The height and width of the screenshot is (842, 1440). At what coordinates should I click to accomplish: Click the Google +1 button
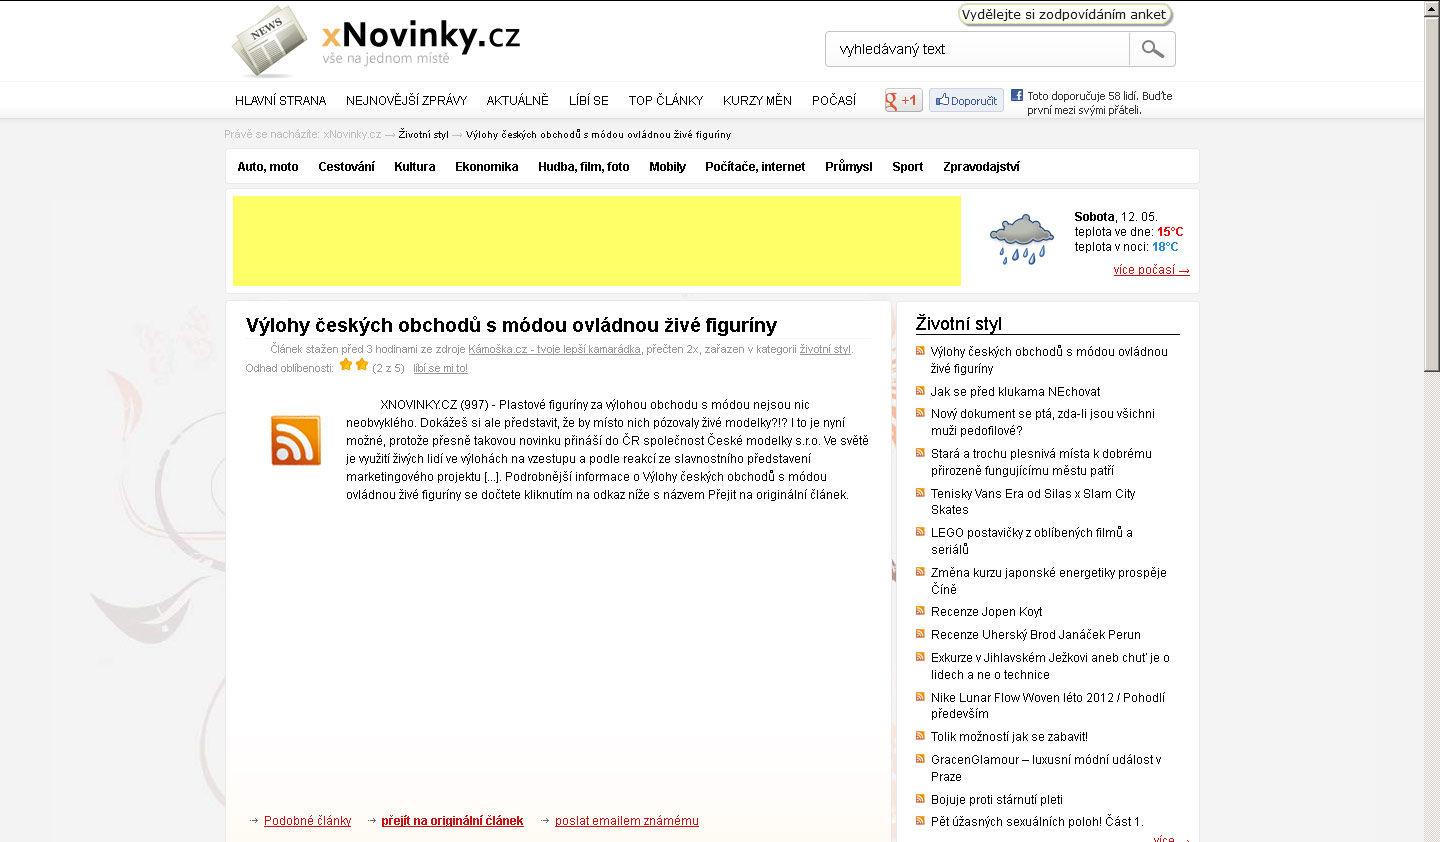click(x=903, y=100)
